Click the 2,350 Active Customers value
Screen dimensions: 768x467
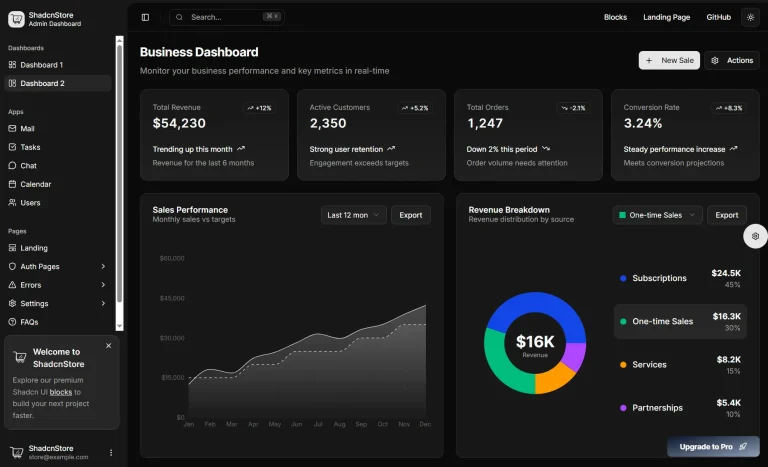(x=328, y=123)
